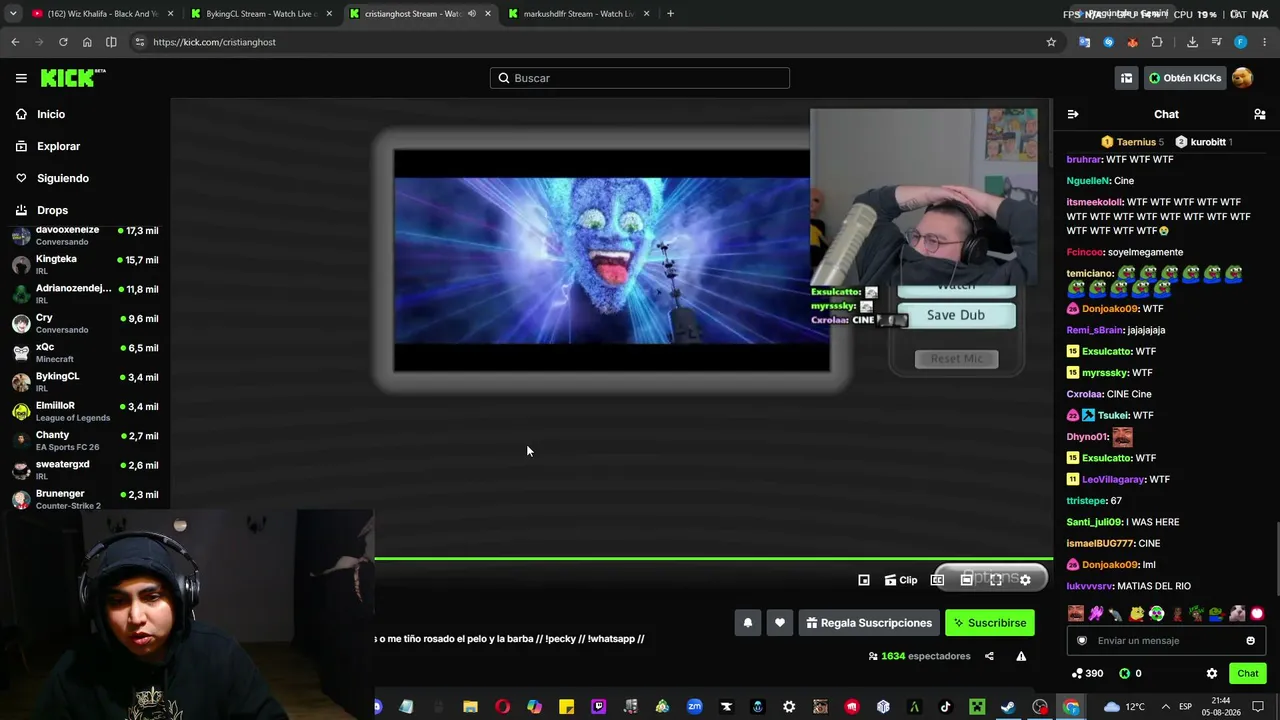Open TikTok from the taskbar
Image resolution: width=1280 pixels, height=720 pixels.
945,707
